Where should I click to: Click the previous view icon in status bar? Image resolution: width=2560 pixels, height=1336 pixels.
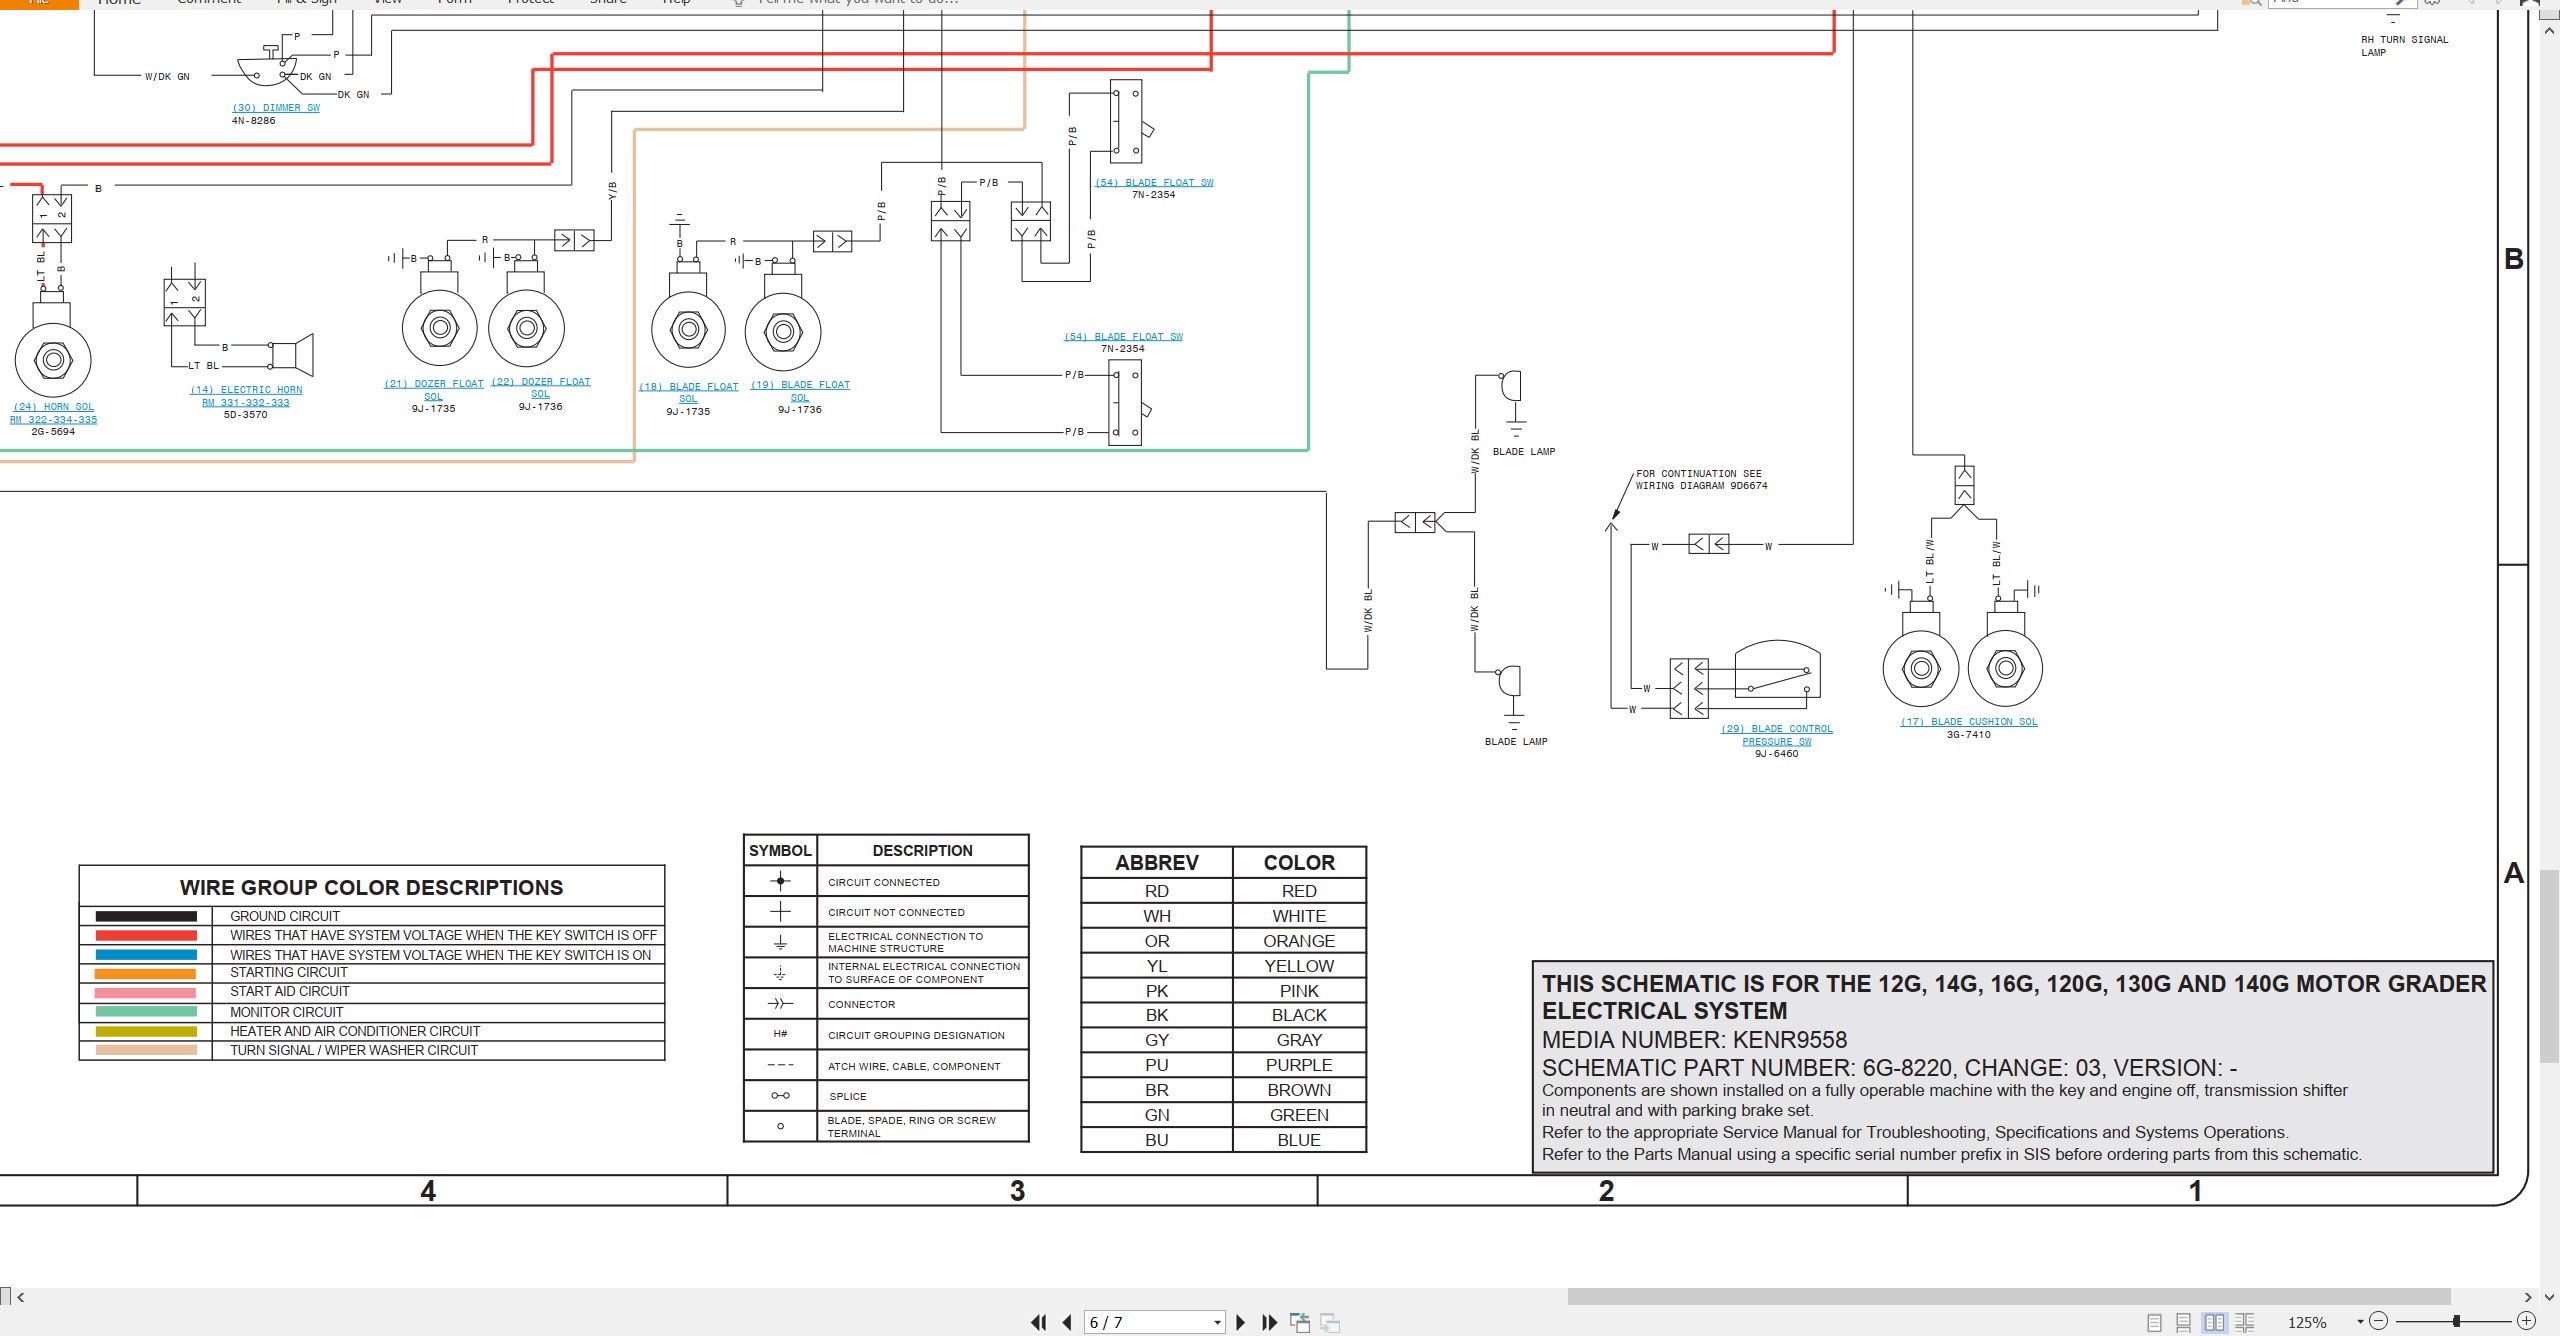pos(1300,1322)
